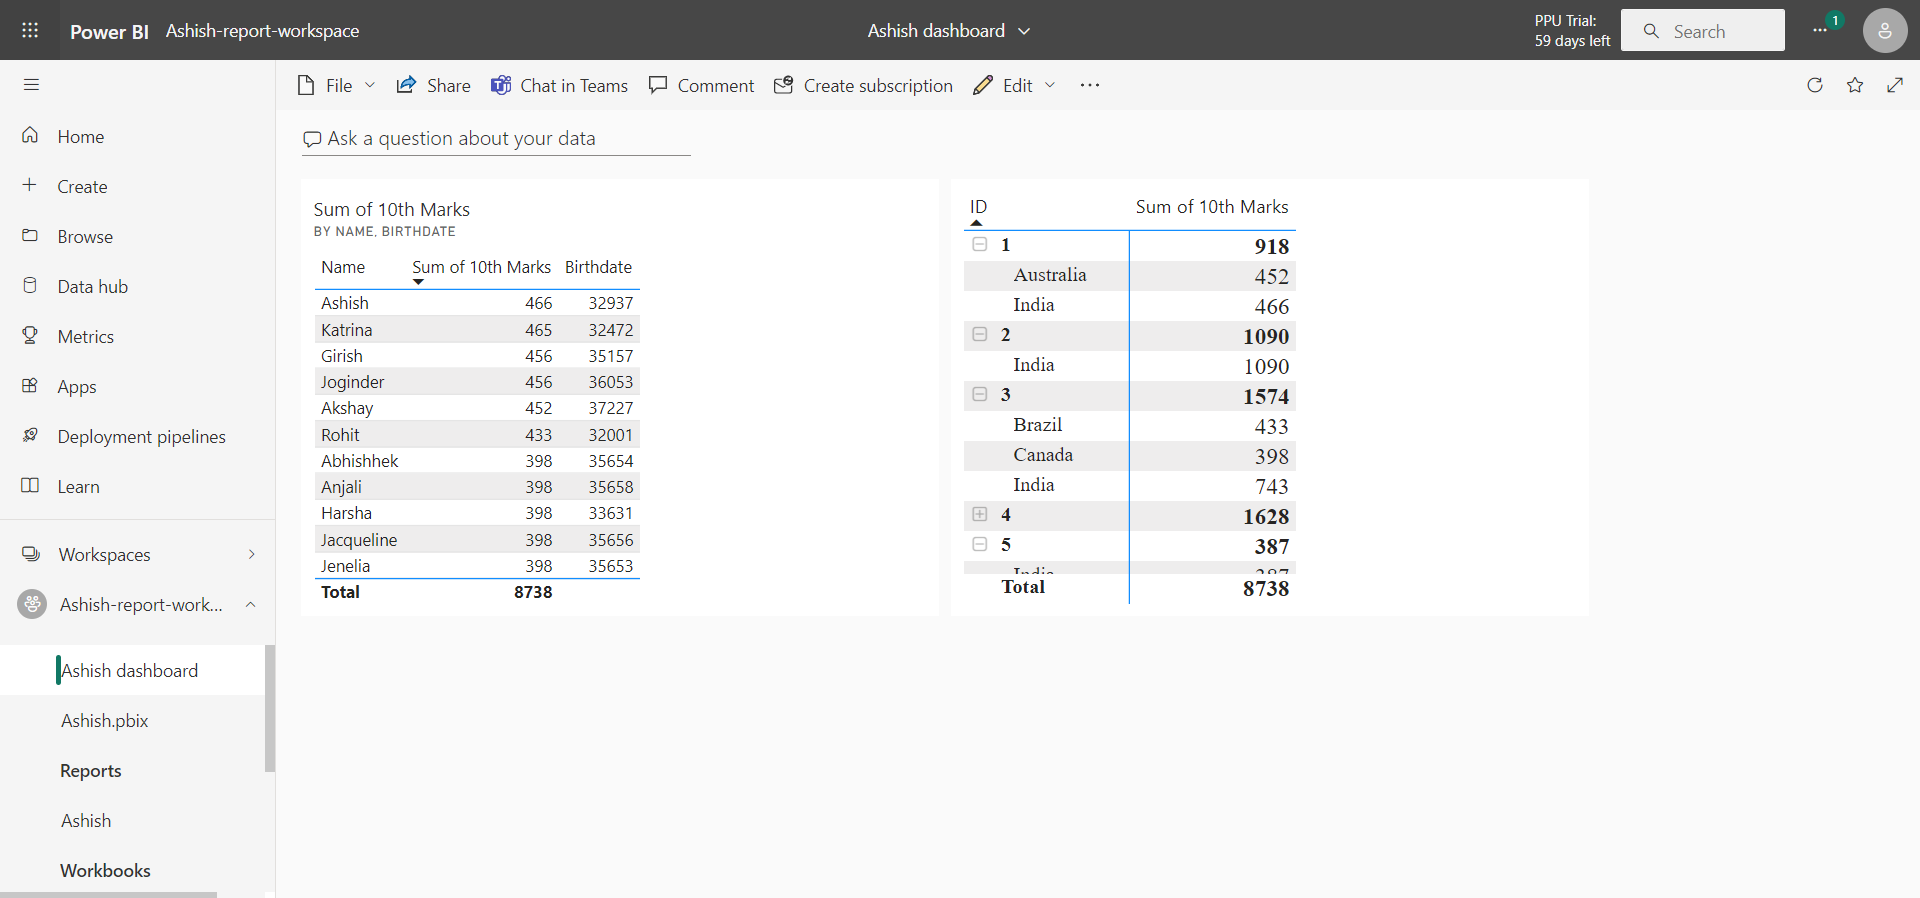Open notifications with the badge icon

click(1823, 29)
